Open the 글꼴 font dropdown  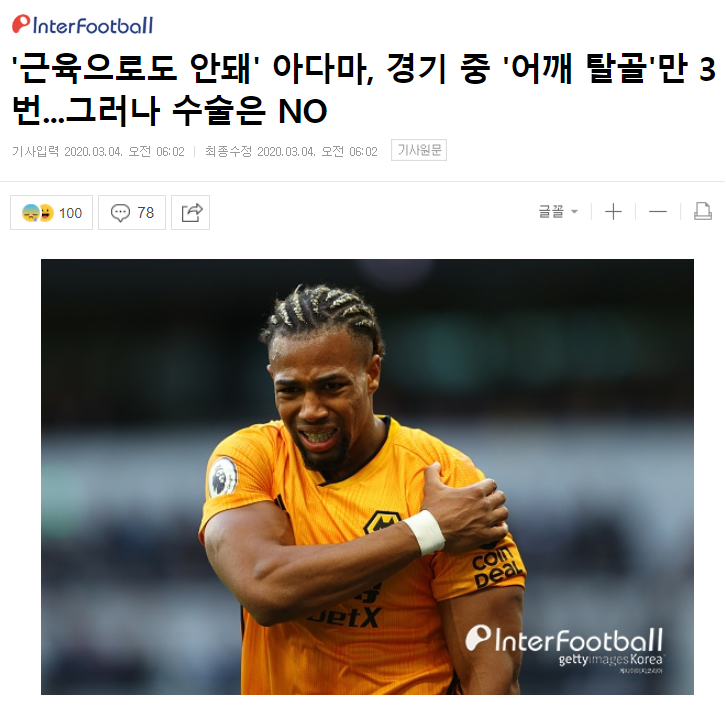[558, 212]
